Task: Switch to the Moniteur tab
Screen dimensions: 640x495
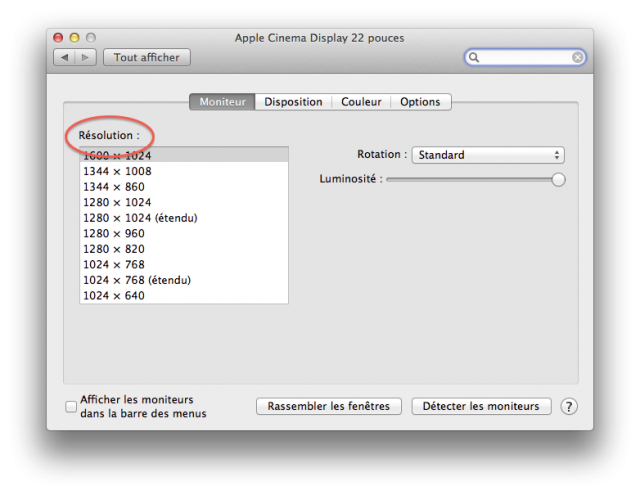Action: (x=222, y=102)
